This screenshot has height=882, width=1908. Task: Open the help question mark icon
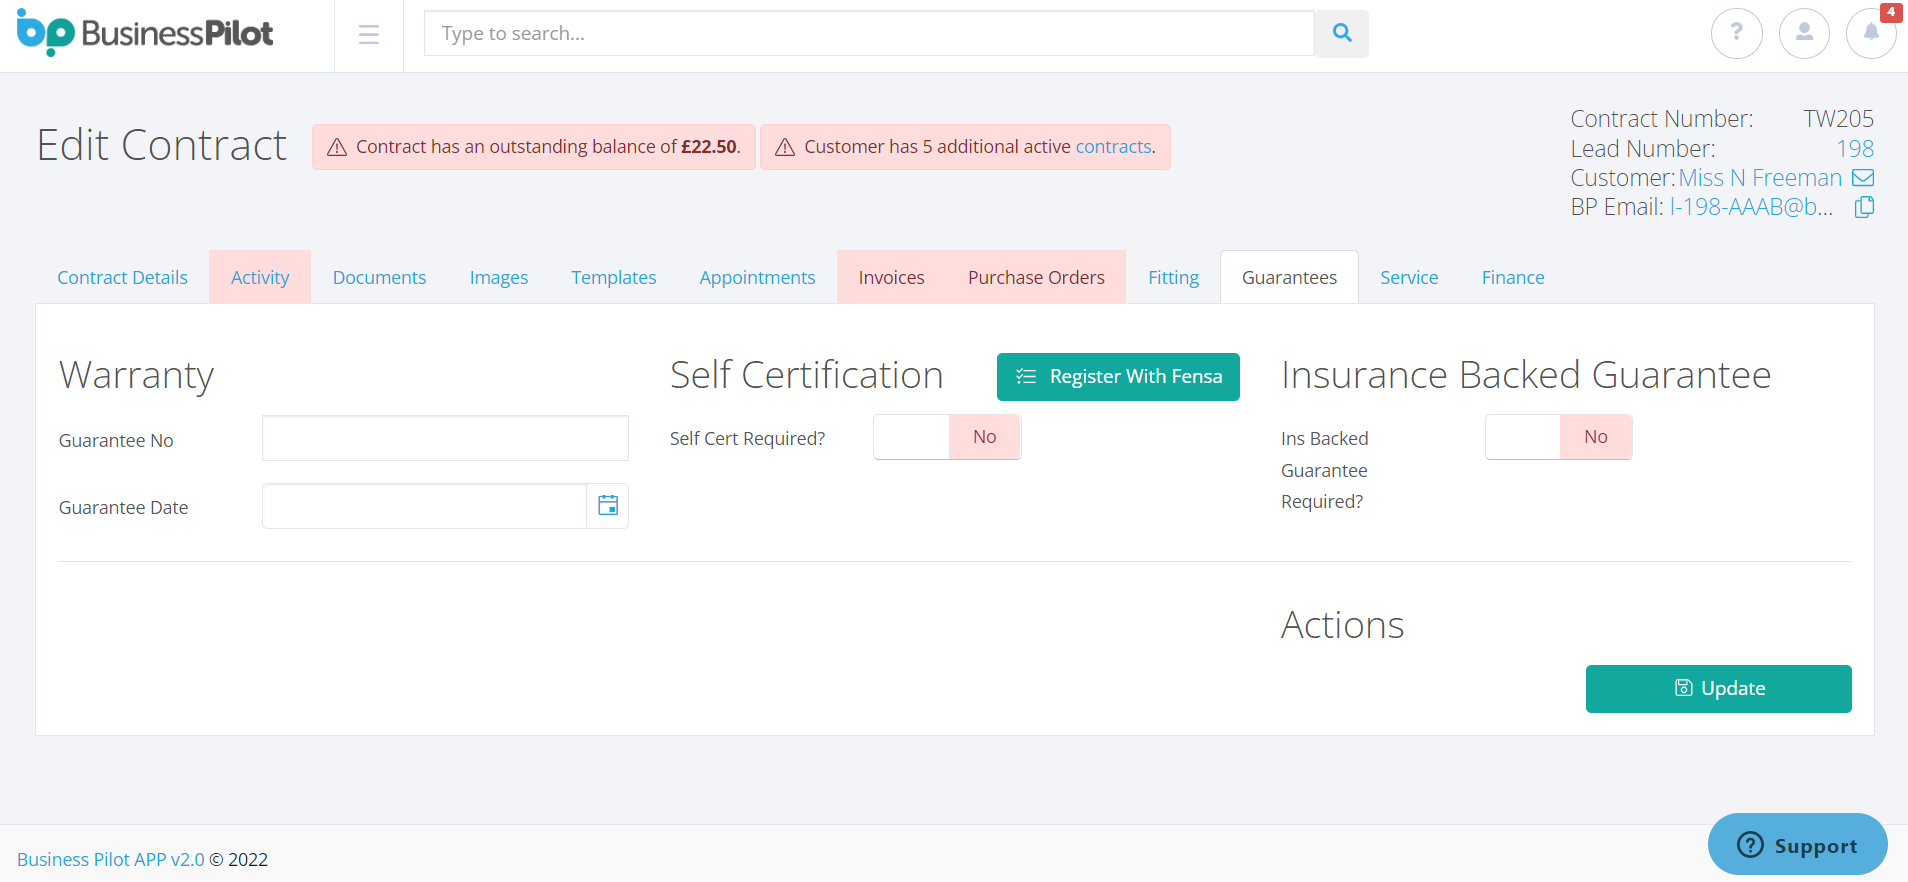click(x=1736, y=33)
